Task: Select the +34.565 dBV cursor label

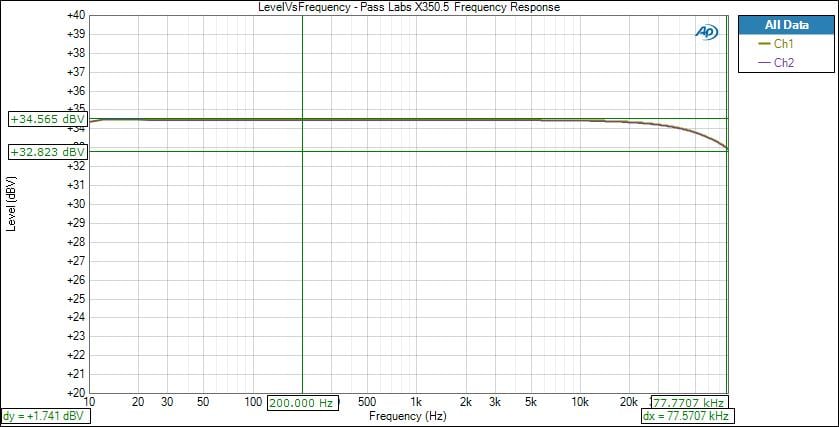Action: (x=47, y=119)
